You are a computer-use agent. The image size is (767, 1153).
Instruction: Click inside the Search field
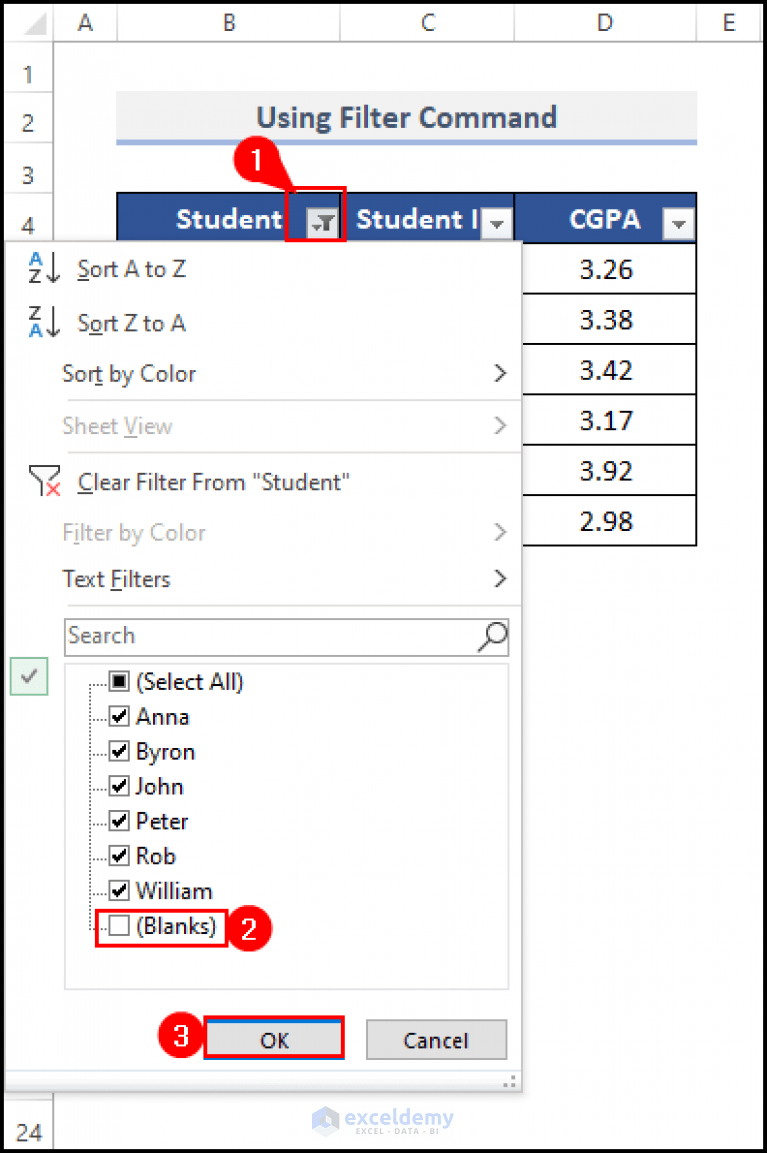point(250,636)
